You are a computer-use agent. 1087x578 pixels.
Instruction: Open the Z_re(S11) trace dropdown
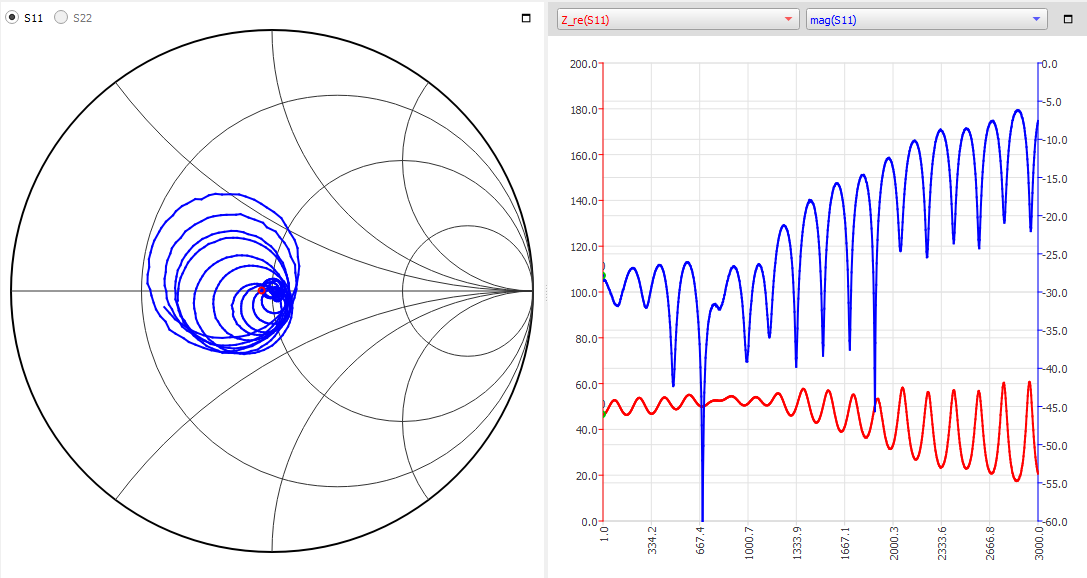click(677, 19)
